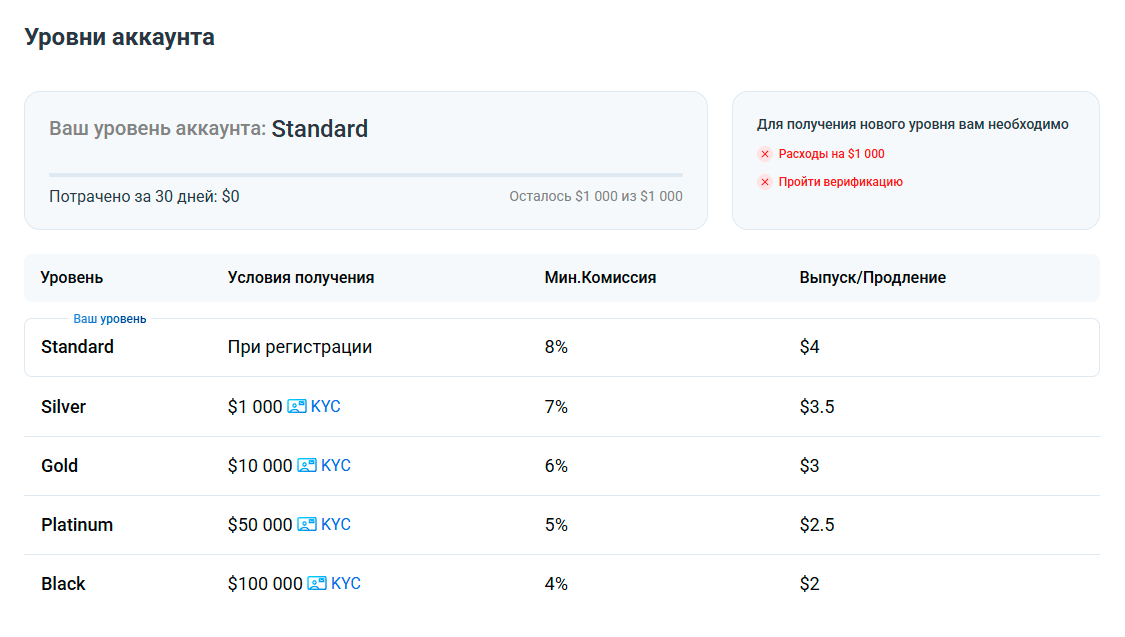Select the Gold level name

[x=60, y=466]
